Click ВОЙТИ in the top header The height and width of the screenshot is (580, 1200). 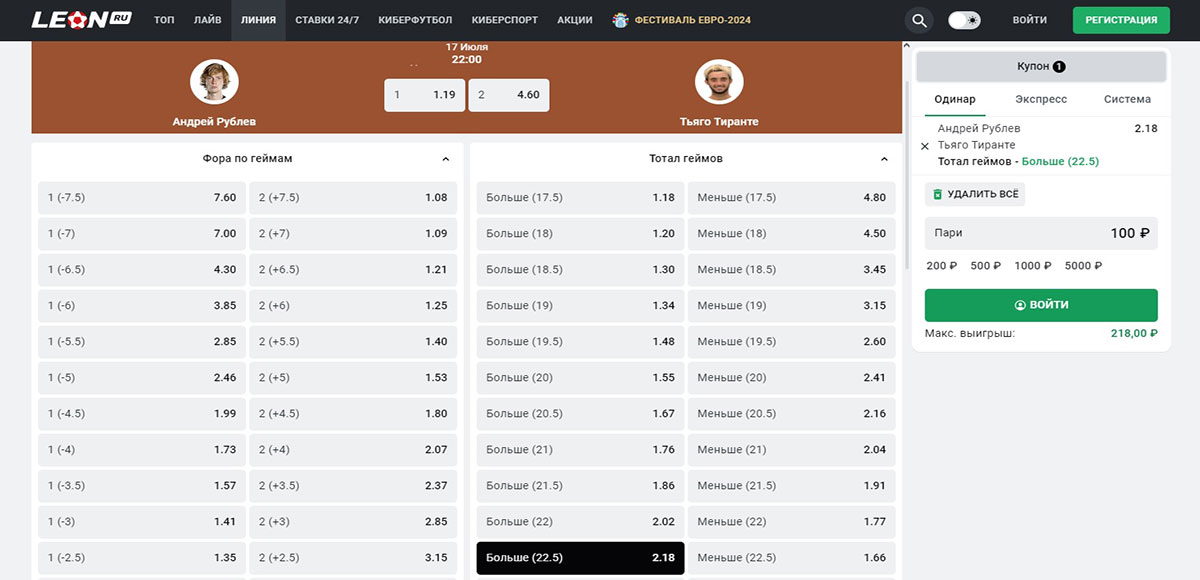(1029, 20)
